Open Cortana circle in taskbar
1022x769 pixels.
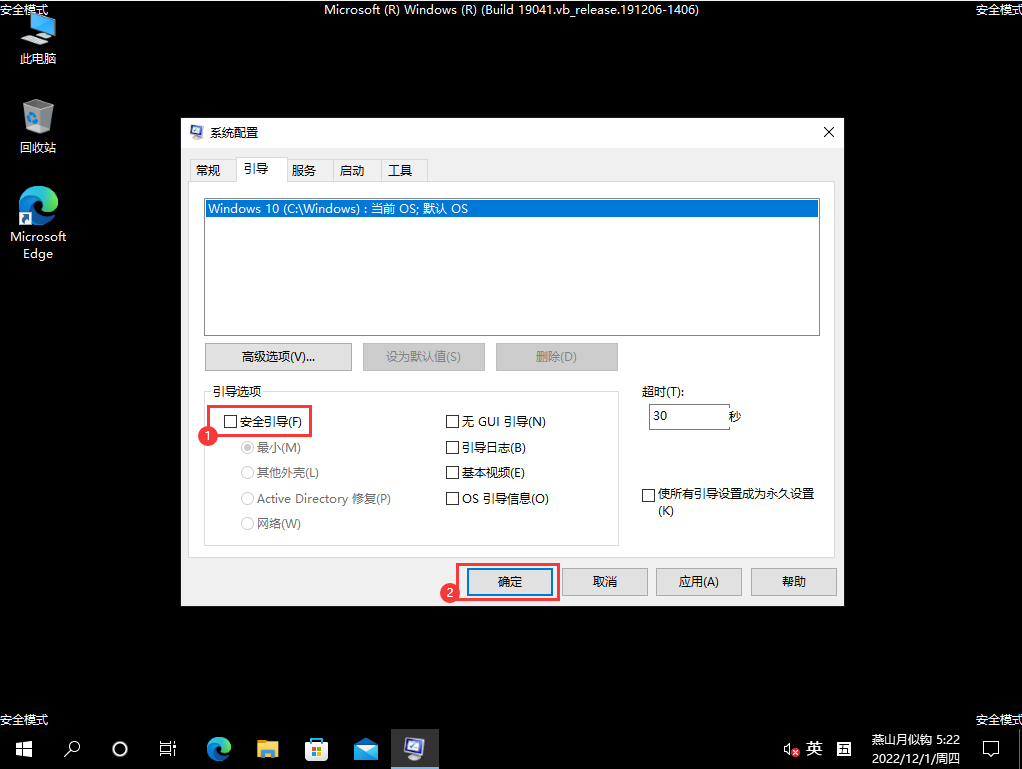pyautogui.click(x=120, y=749)
